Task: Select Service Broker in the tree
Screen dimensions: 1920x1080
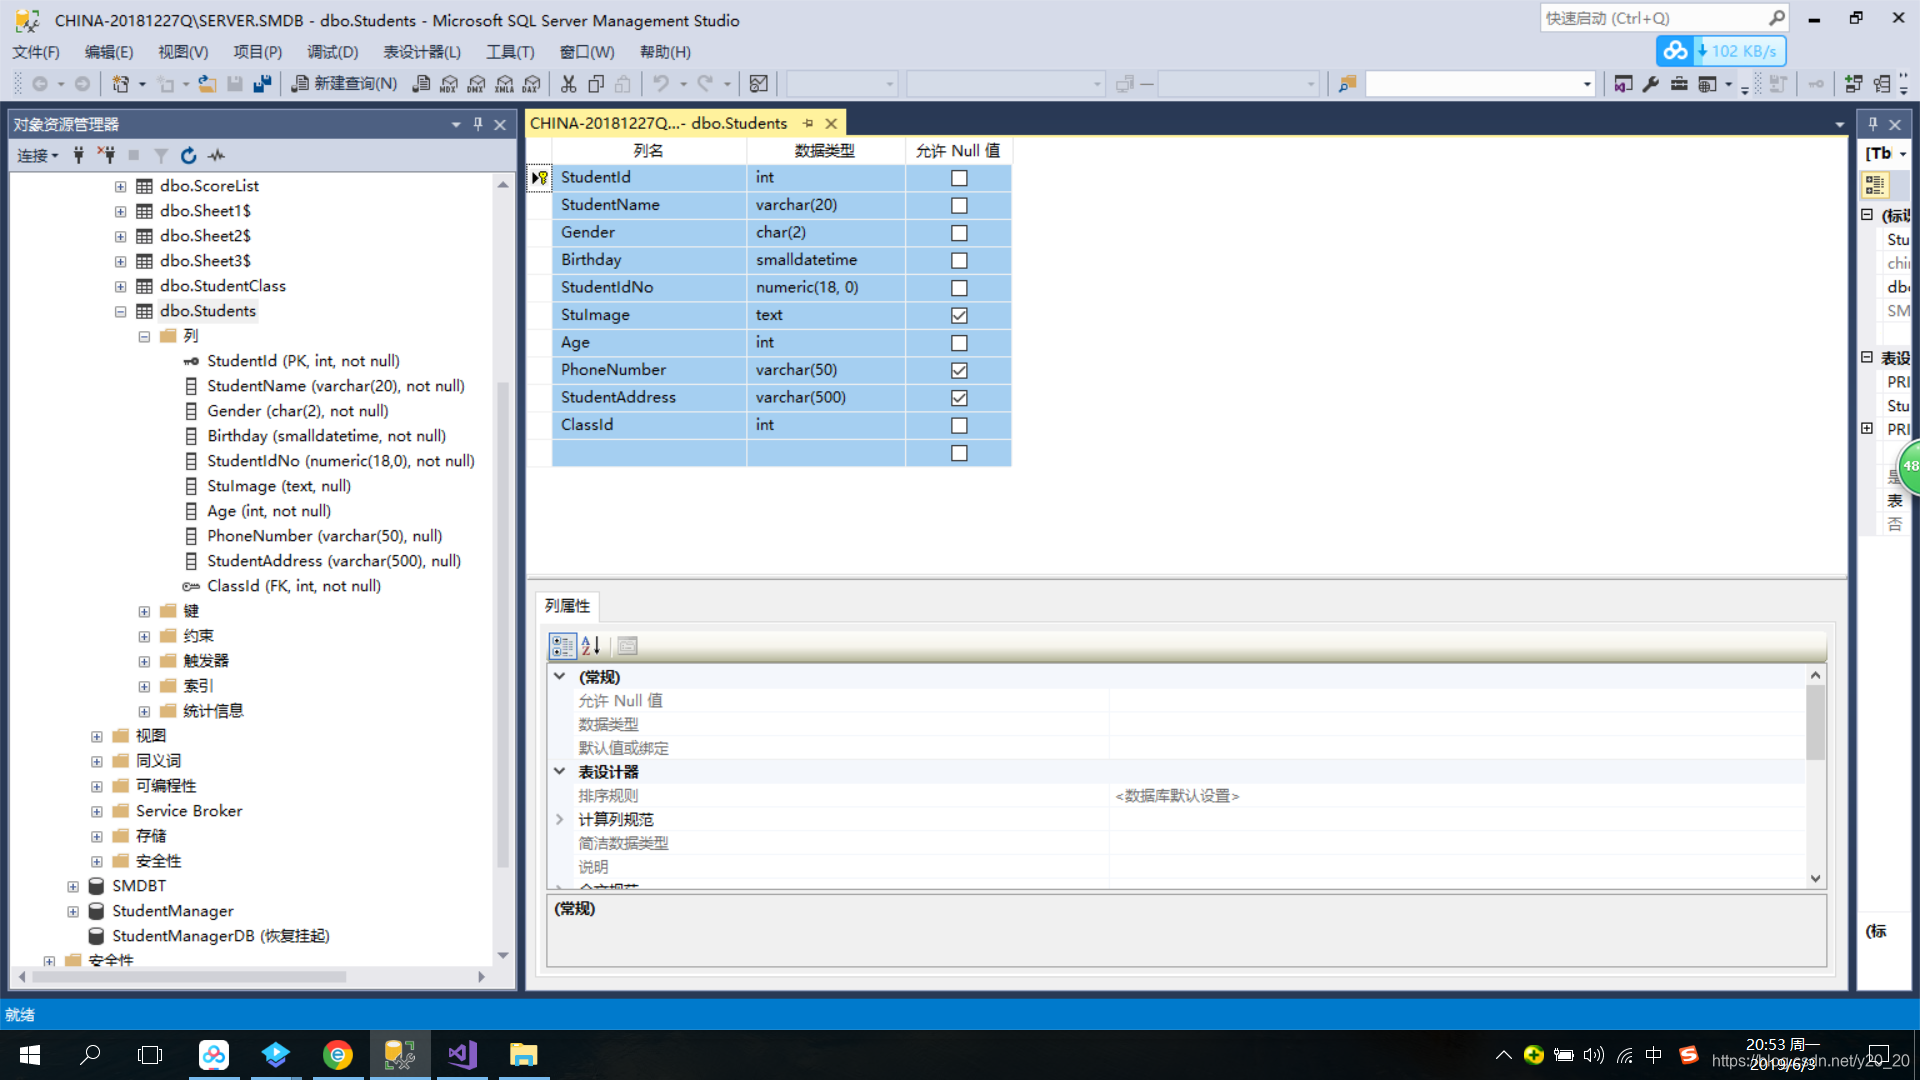Action: [x=189, y=811]
